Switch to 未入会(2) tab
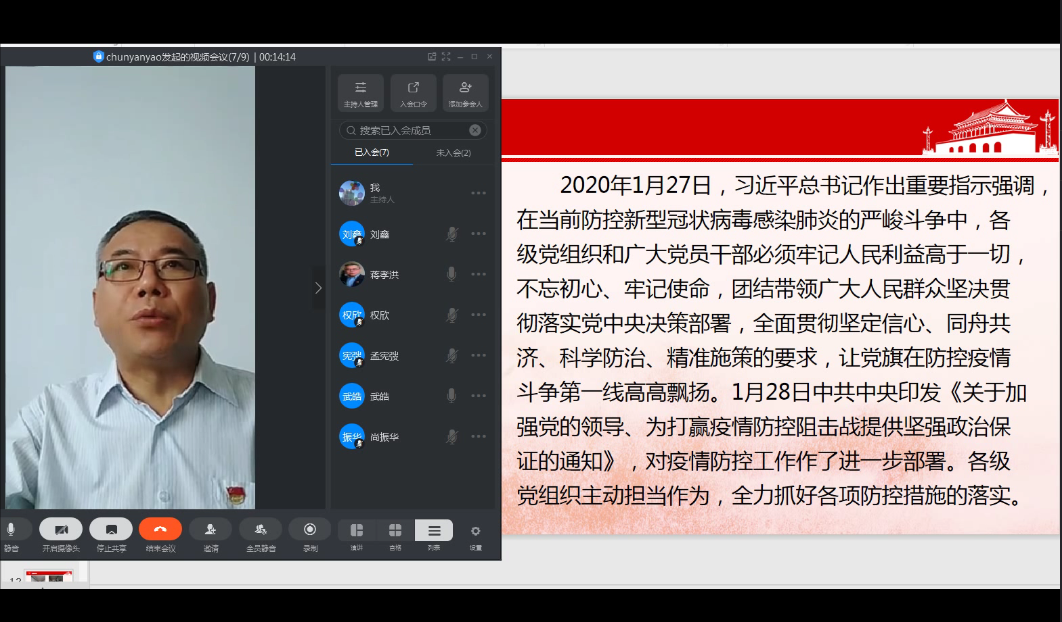The image size is (1062, 622). point(453,153)
